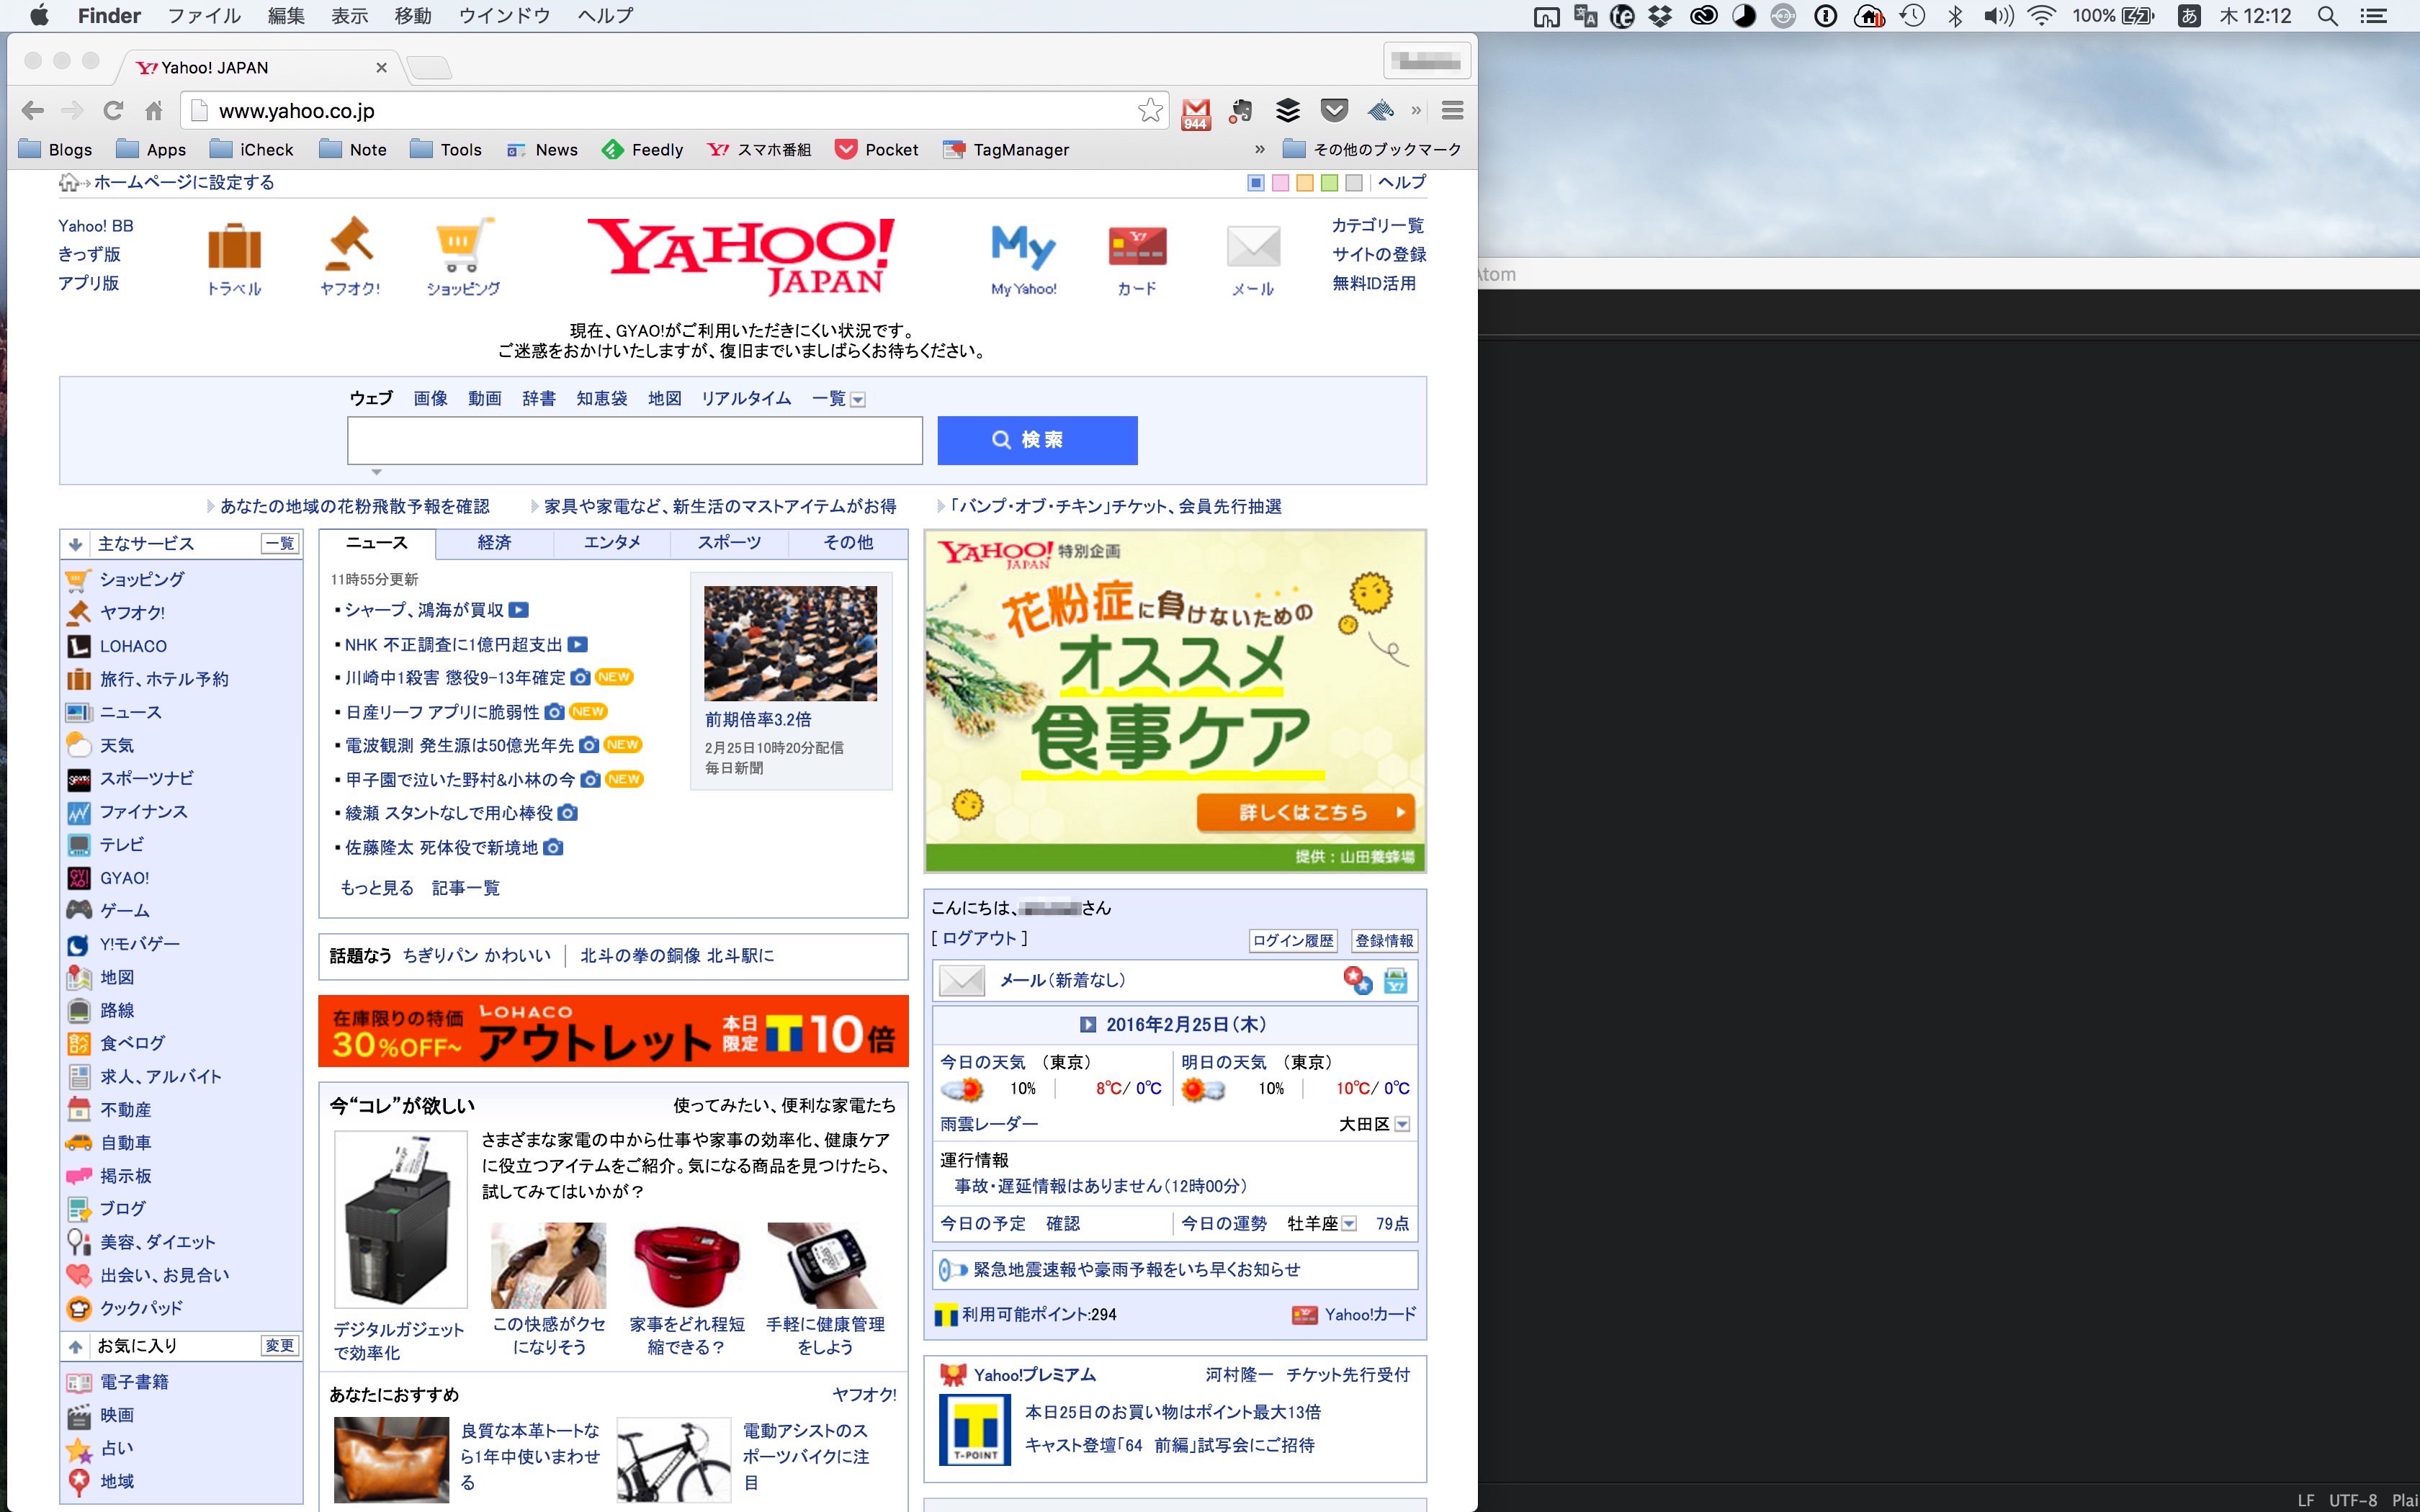The height and width of the screenshot is (1512, 2420).
Task: Open the Gmail extension icon showing 944
Action: click(x=1195, y=113)
